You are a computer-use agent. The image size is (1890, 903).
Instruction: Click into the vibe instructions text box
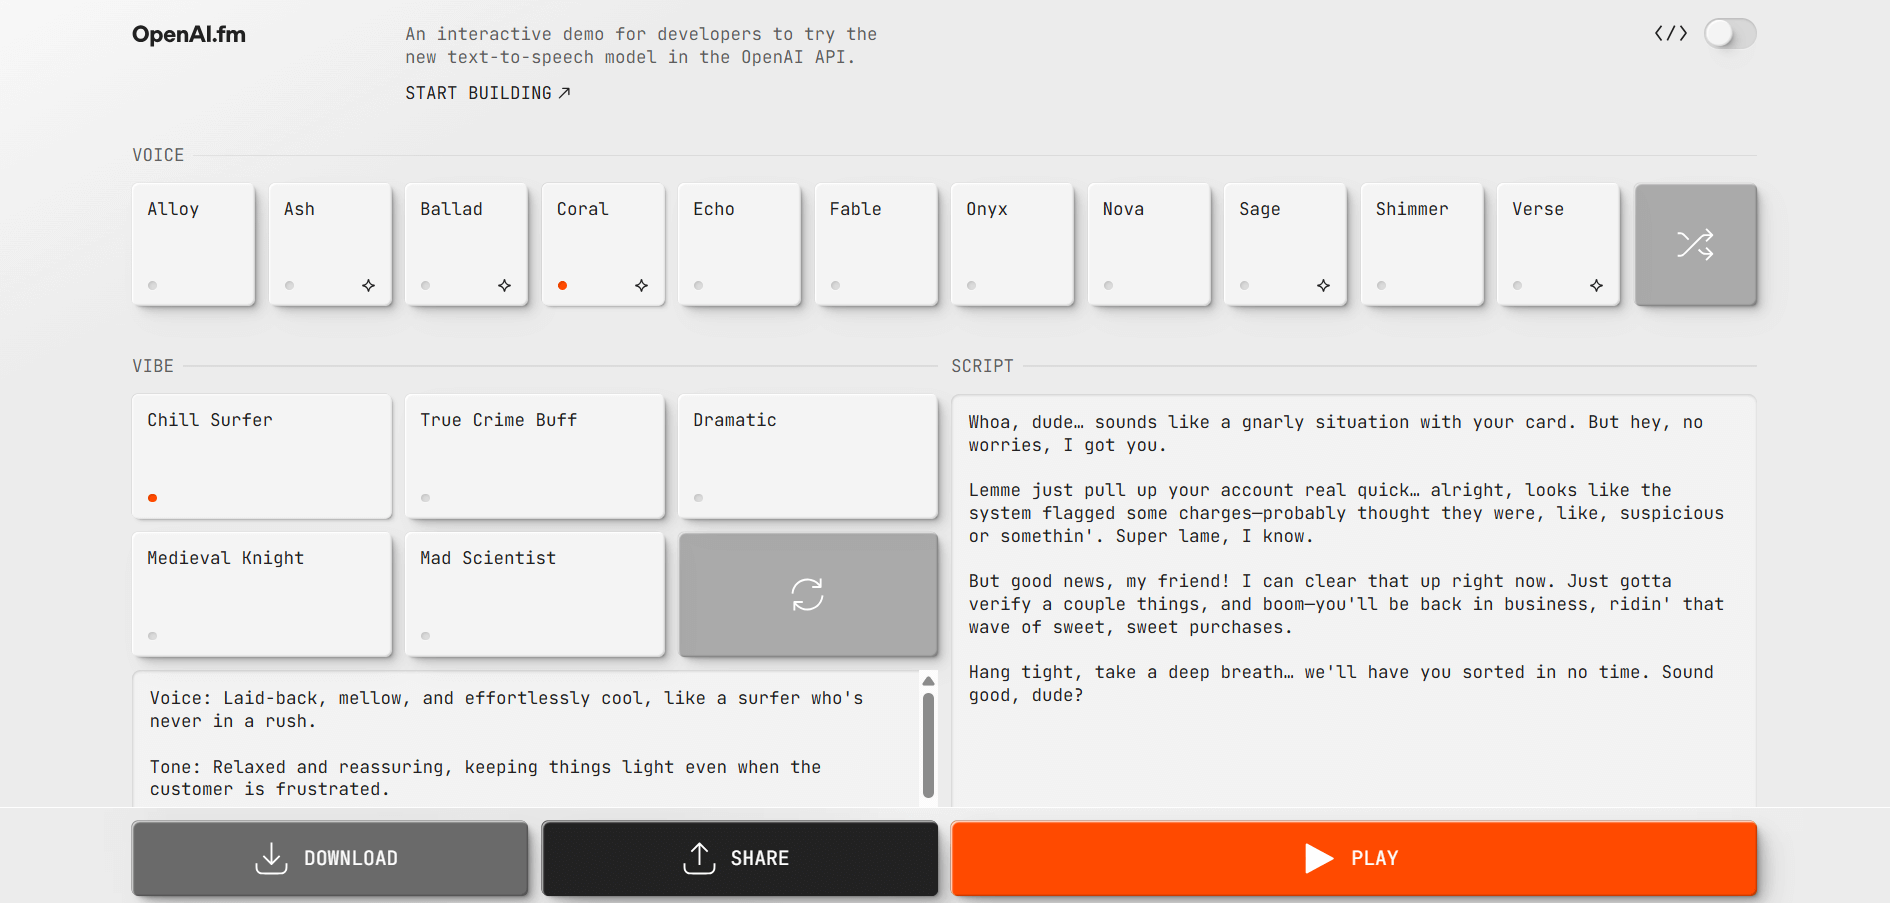[x=525, y=739]
